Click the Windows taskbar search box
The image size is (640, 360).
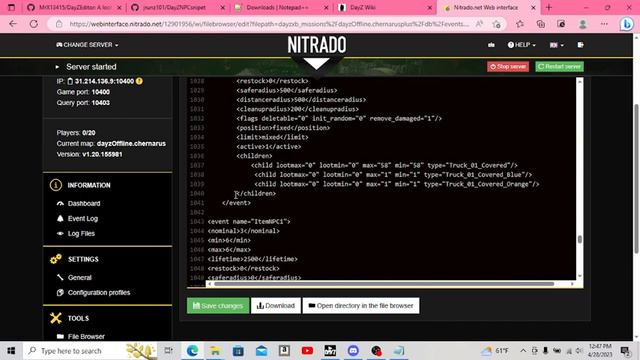tap(90, 351)
